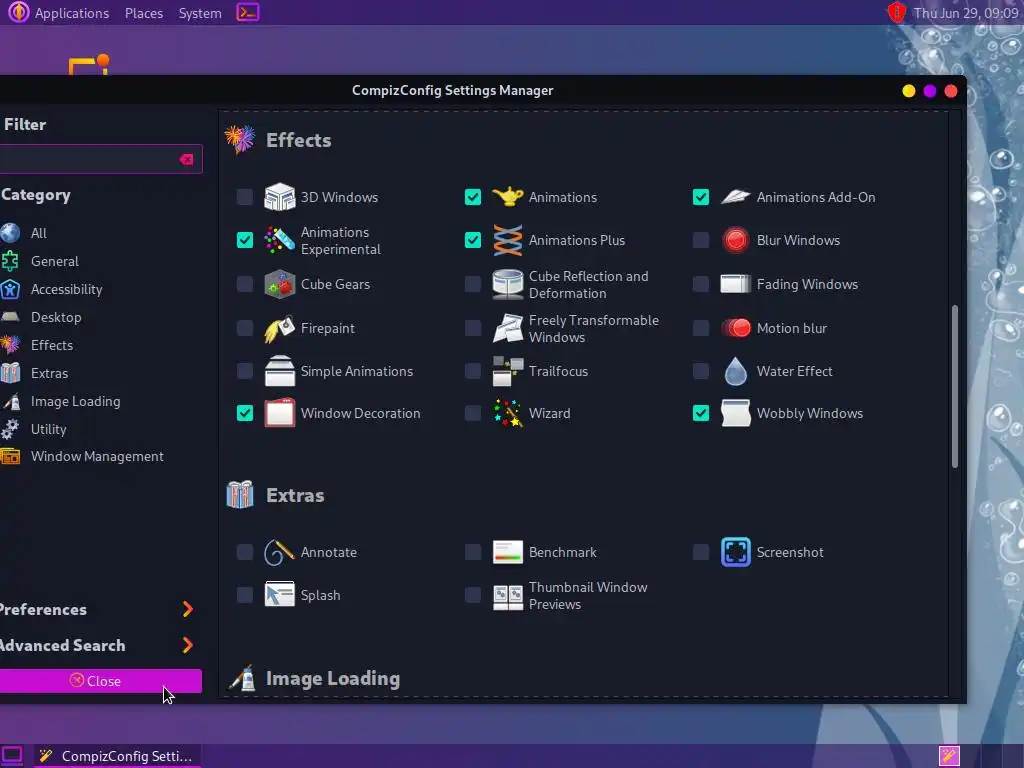Click the Screenshot plugin icon
The image size is (1024, 768).
[x=735, y=552]
